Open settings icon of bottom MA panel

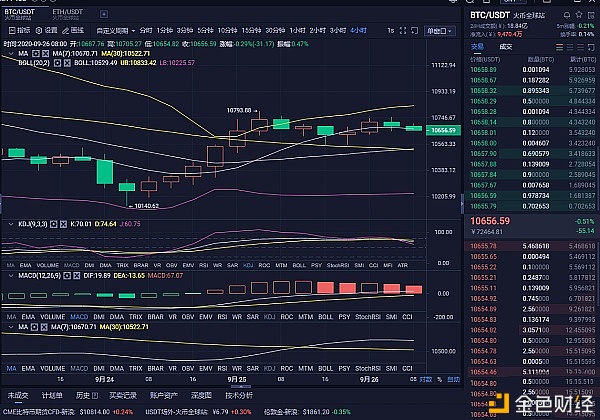[x=34, y=327]
